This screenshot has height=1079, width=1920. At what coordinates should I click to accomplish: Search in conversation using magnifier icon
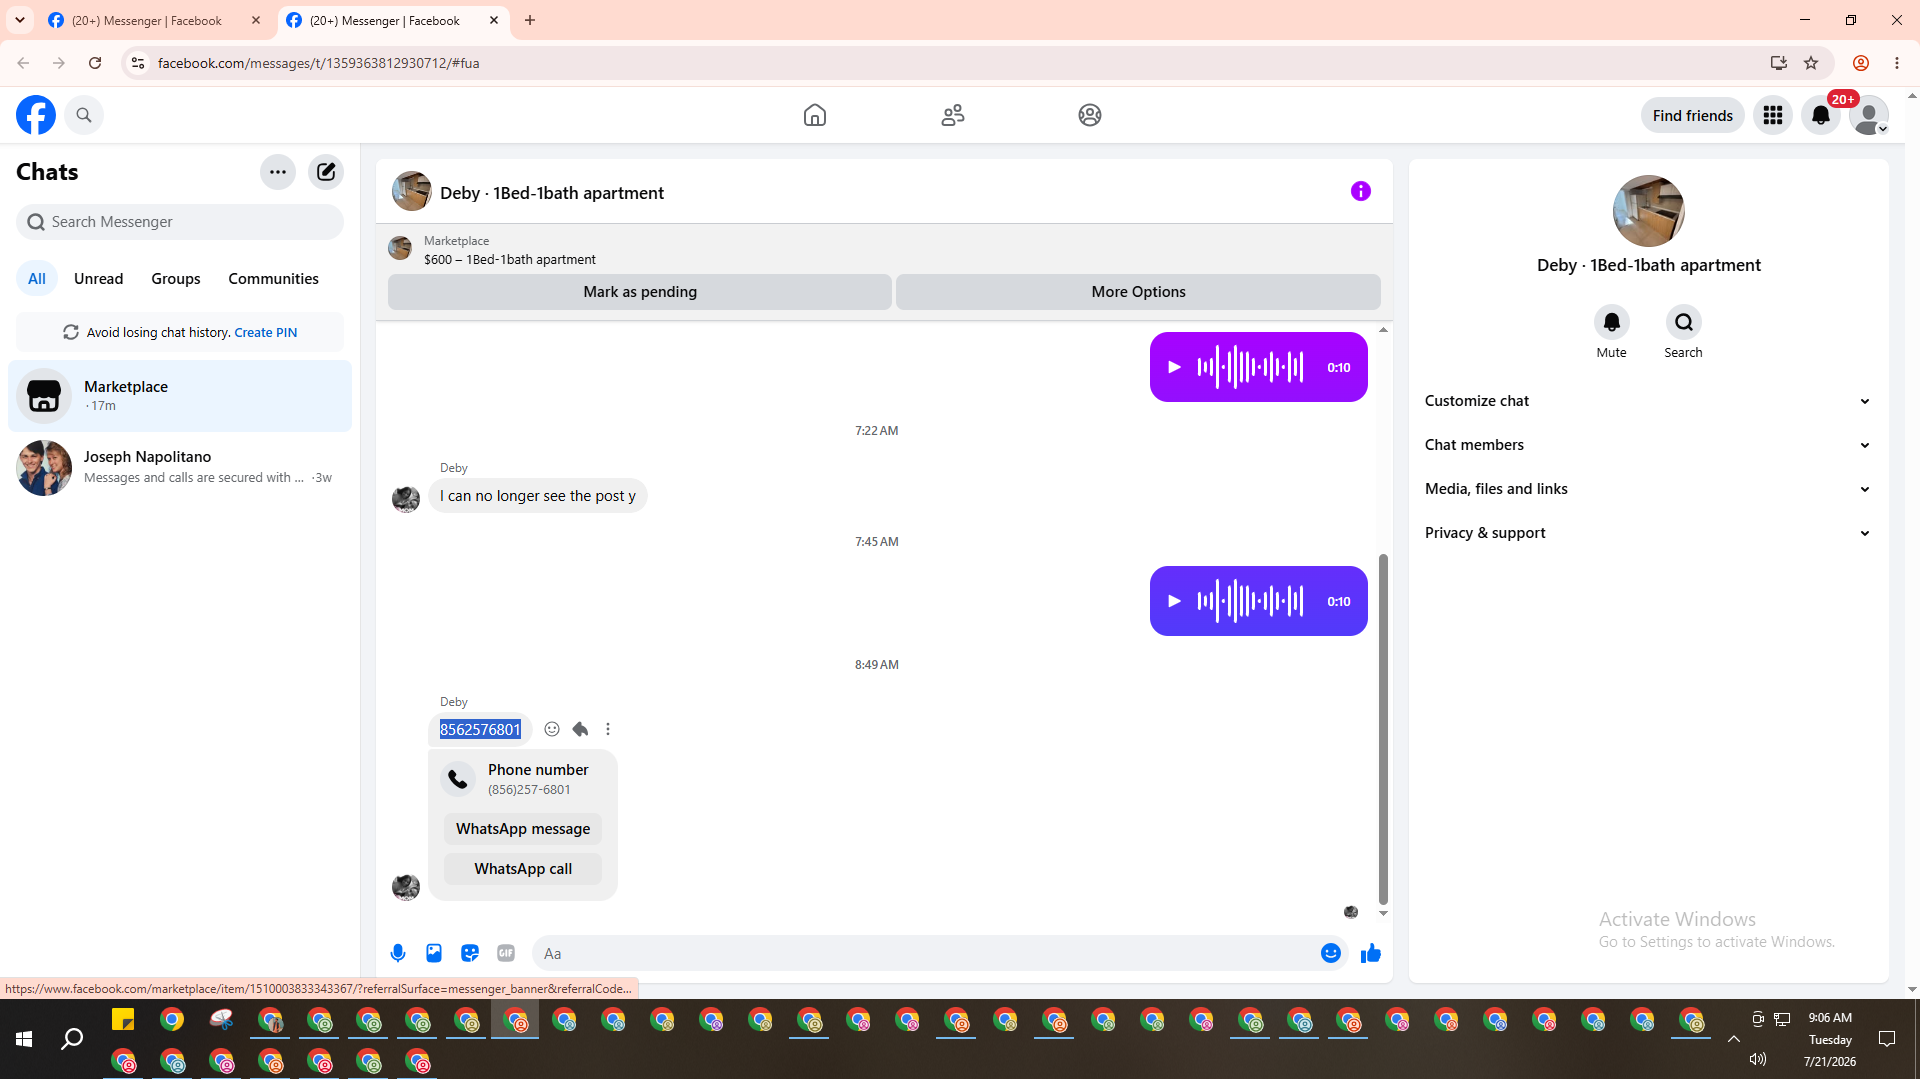point(1684,322)
